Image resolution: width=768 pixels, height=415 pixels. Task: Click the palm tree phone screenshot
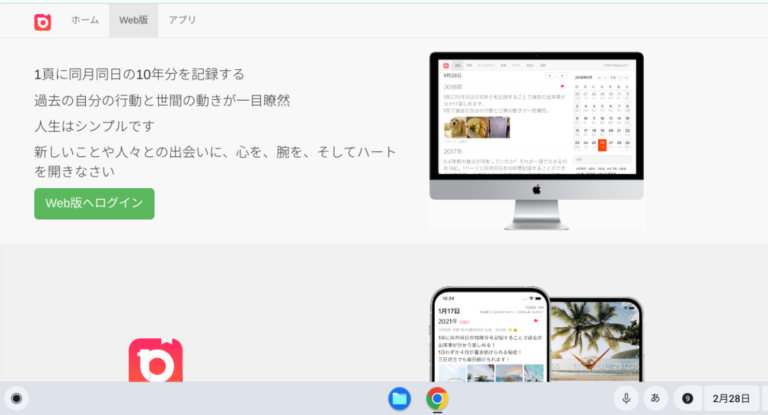coord(596,340)
